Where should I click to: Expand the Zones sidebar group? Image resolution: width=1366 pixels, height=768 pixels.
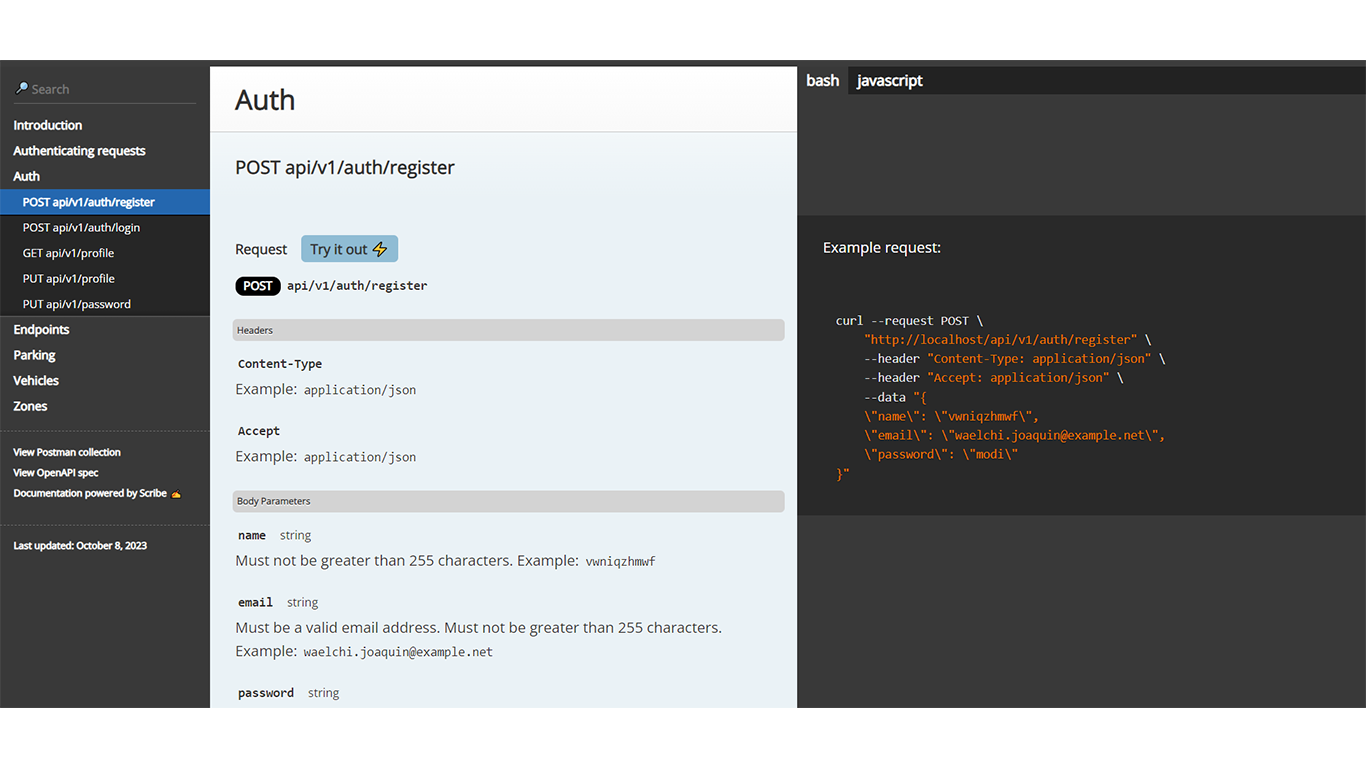30,406
